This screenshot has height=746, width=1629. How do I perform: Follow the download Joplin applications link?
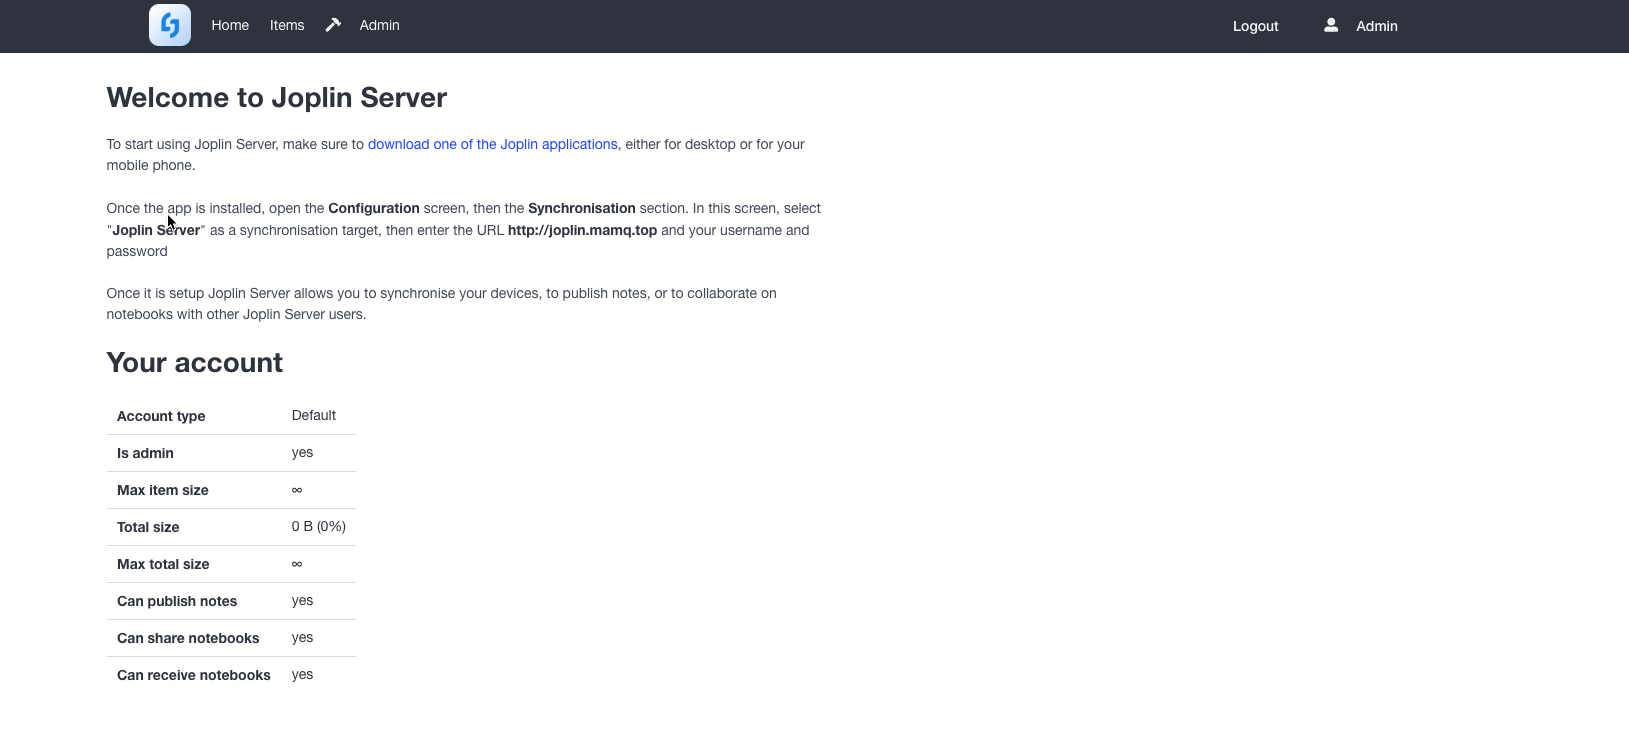493,144
